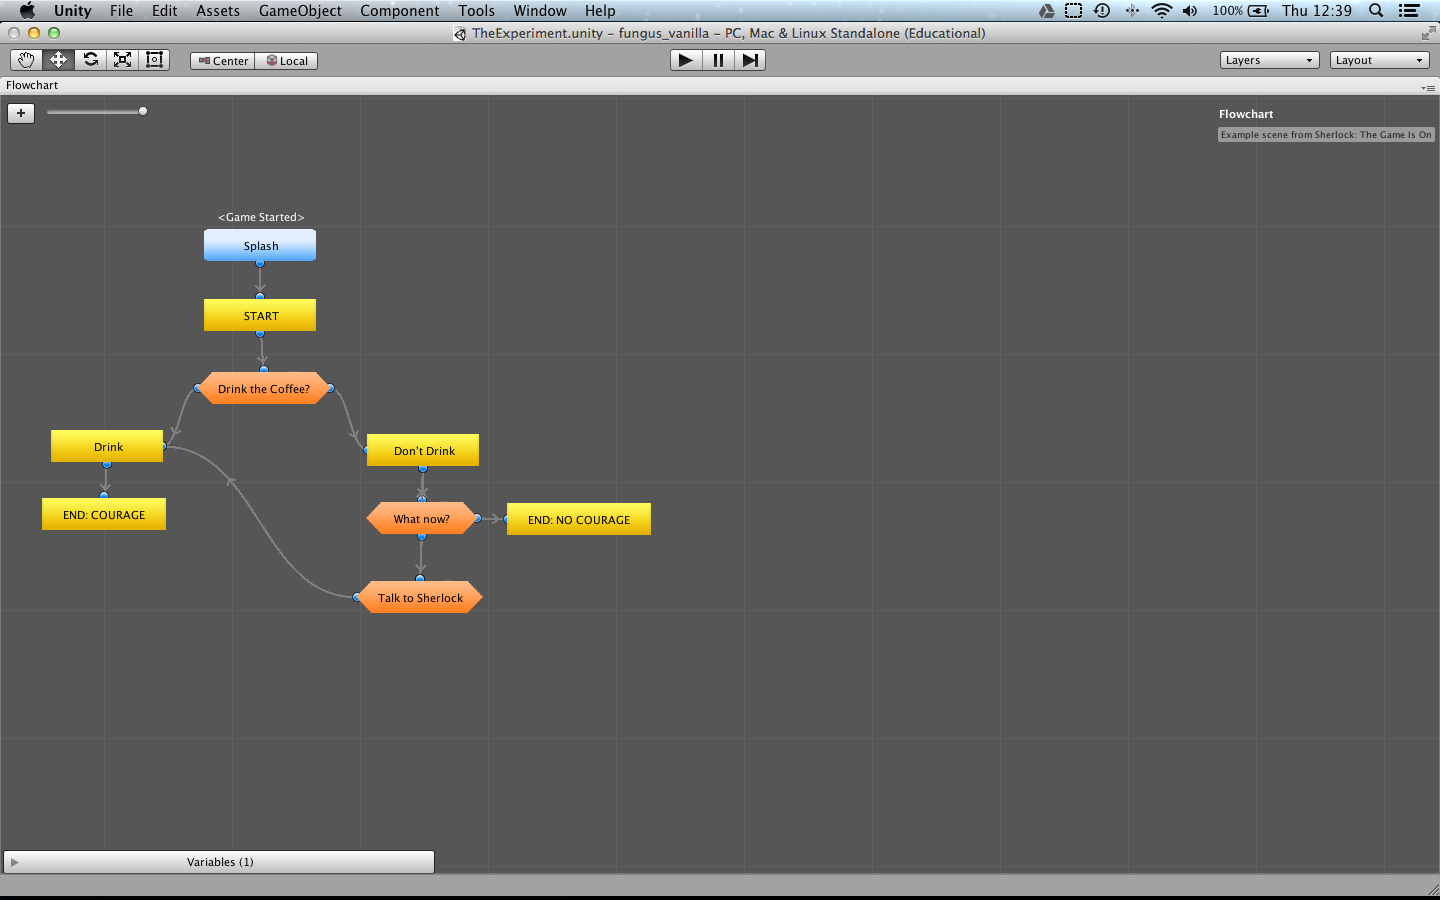Click the <Game Started> event label
The height and width of the screenshot is (900, 1440).
coord(261,217)
